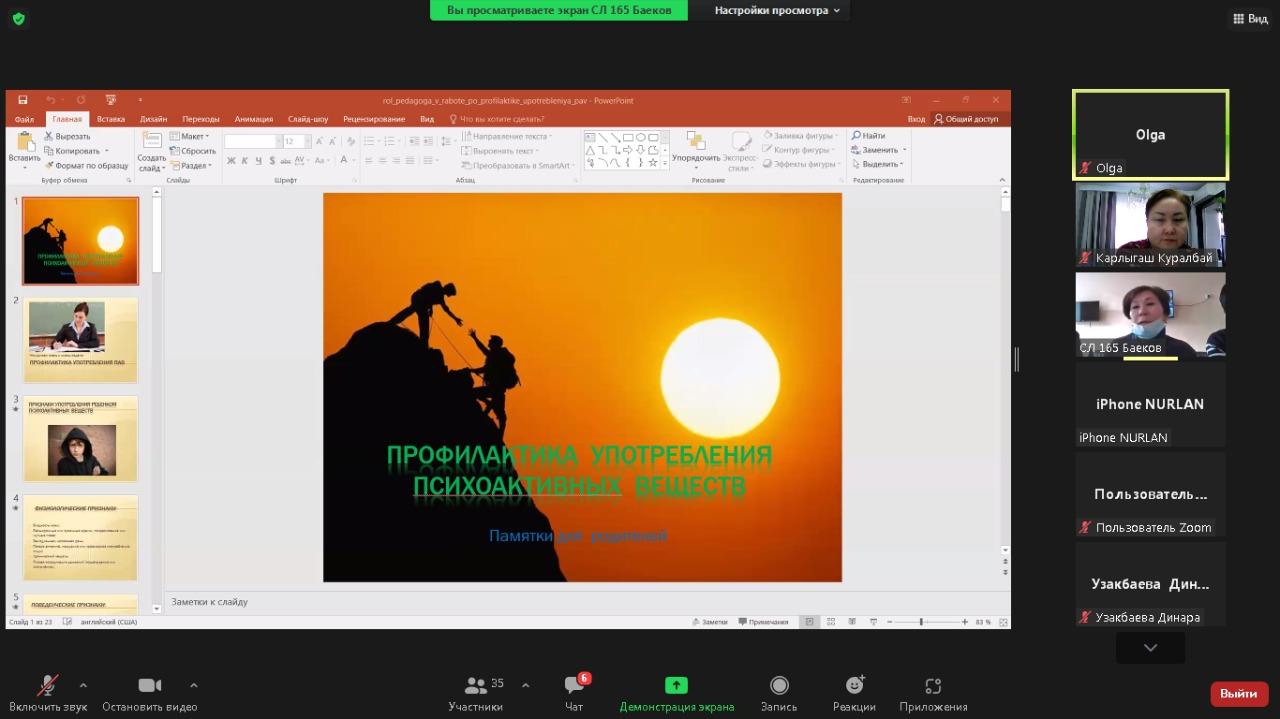Toggle camera with Остановить видео
Viewport: 1280px width, 719px height.
[x=150, y=686]
